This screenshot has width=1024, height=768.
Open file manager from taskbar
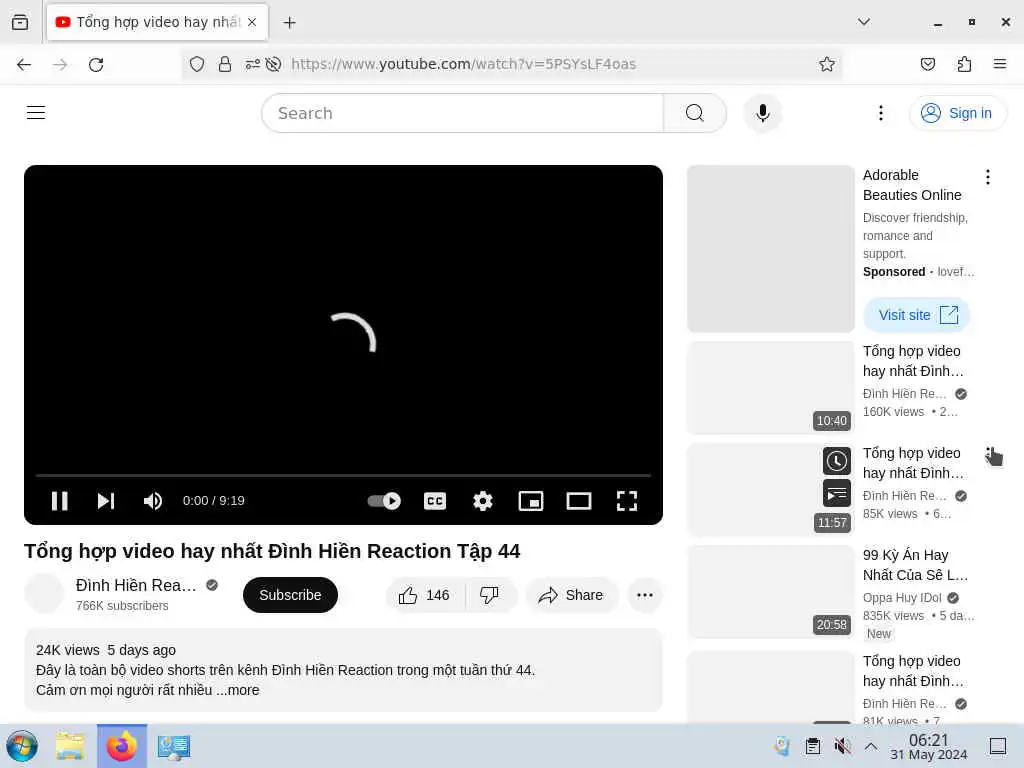70,746
